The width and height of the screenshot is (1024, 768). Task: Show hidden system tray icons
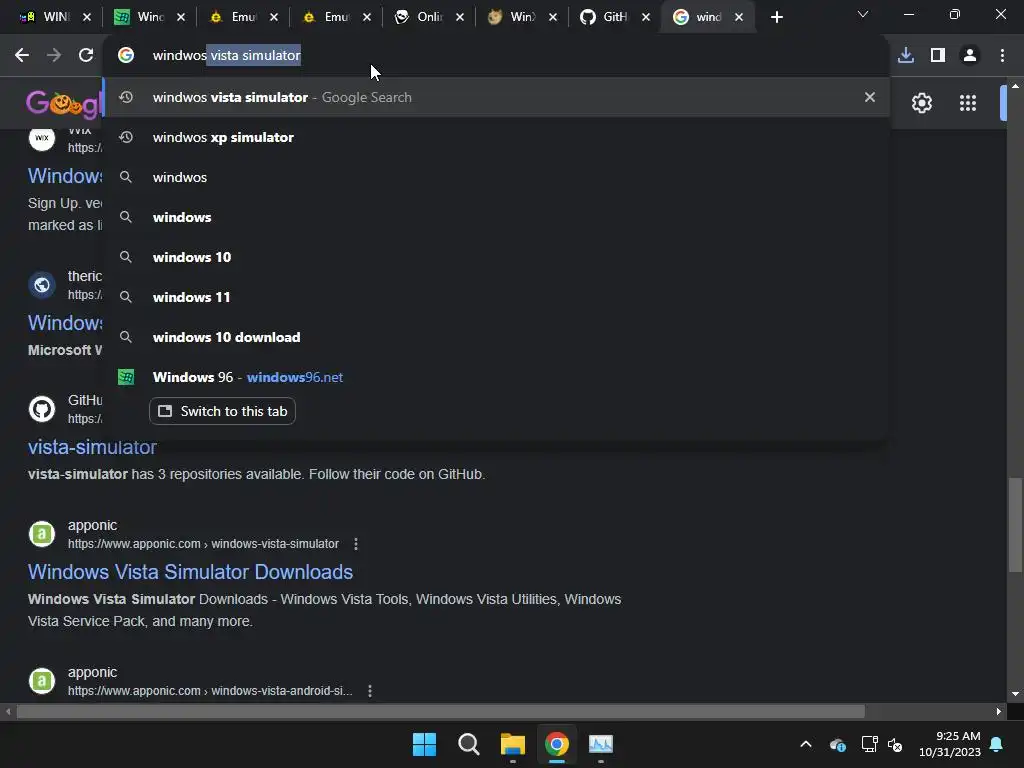[x=806, y=744]
